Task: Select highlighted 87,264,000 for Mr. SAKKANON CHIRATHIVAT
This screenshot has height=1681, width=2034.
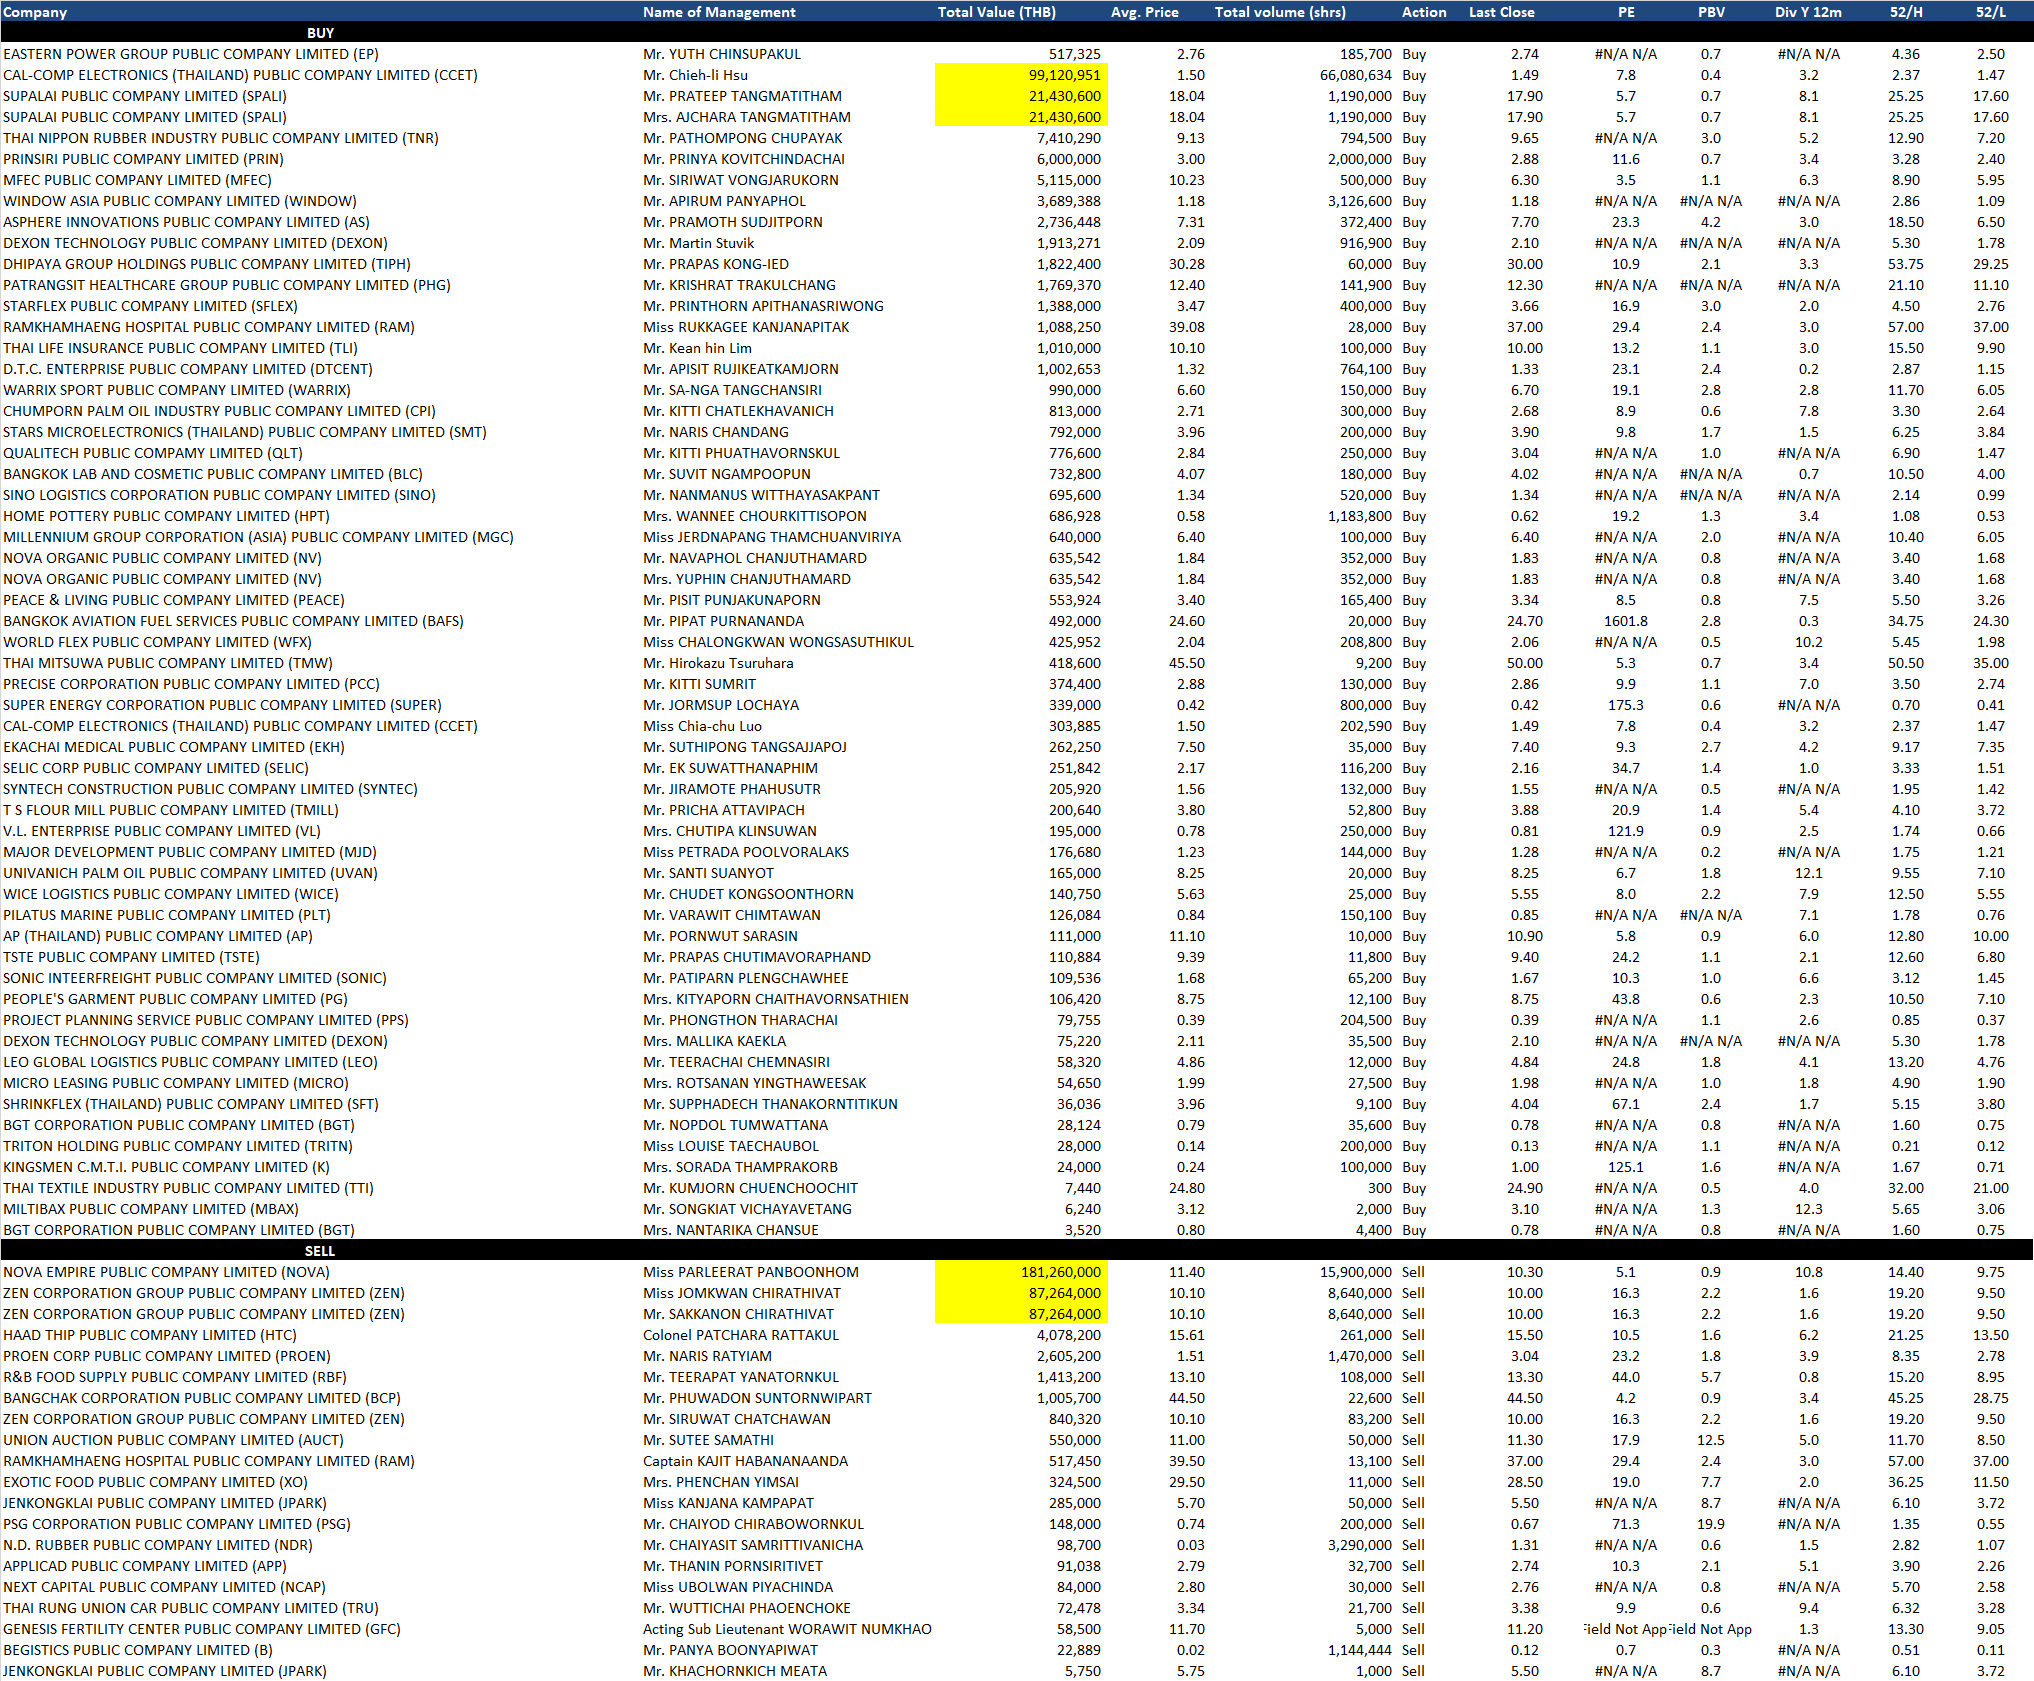Action: point(1021,1314)
